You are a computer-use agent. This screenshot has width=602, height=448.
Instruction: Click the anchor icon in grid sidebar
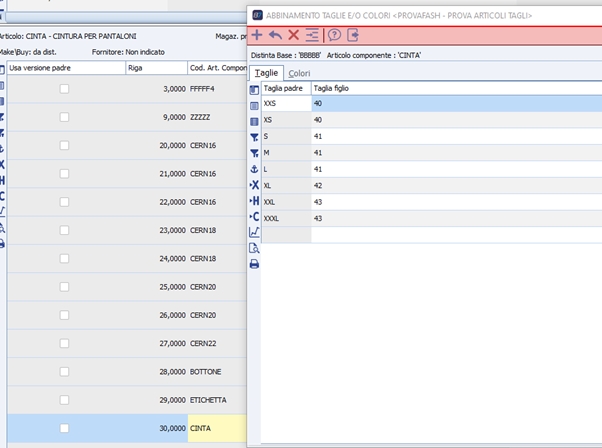click(x=254, y=169)
